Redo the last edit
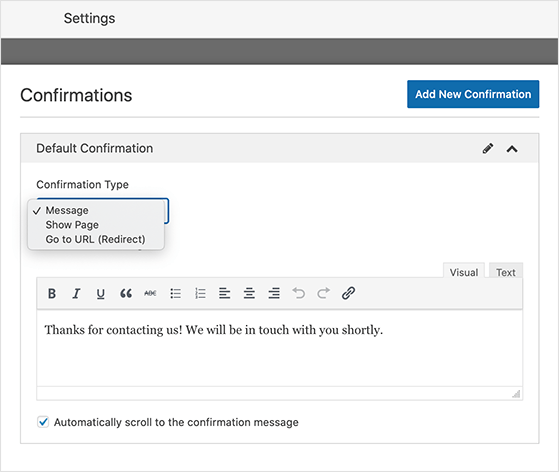The width and height of the screenshot is (559, 472). click(323, 293)
